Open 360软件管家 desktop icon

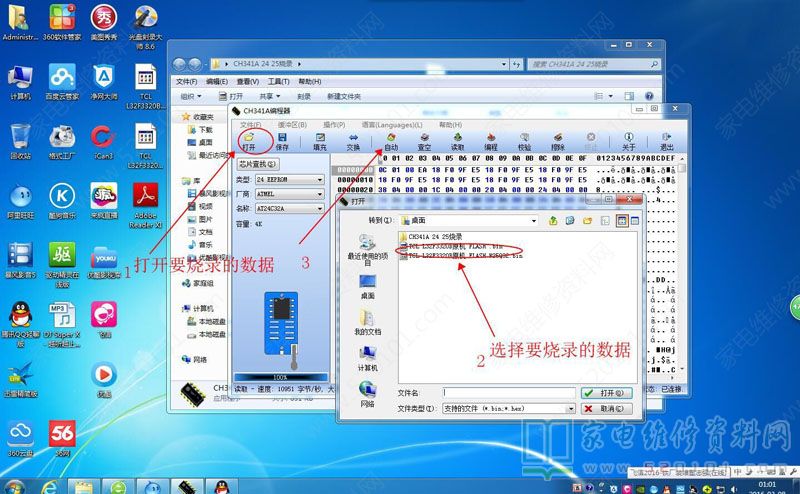[62, 22]
